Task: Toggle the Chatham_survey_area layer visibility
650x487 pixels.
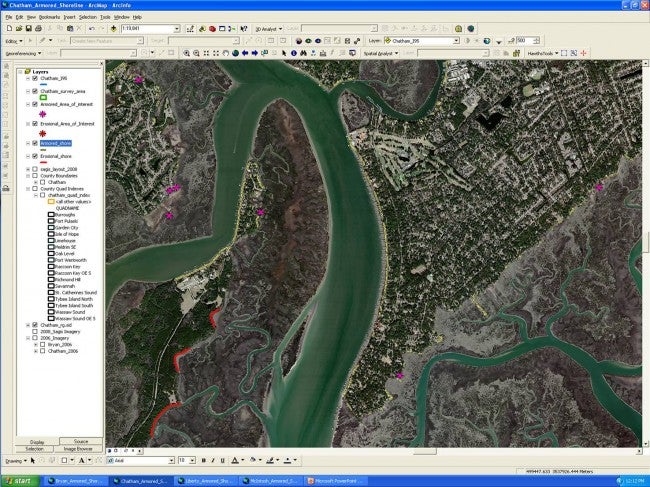Action: [34, 91]
